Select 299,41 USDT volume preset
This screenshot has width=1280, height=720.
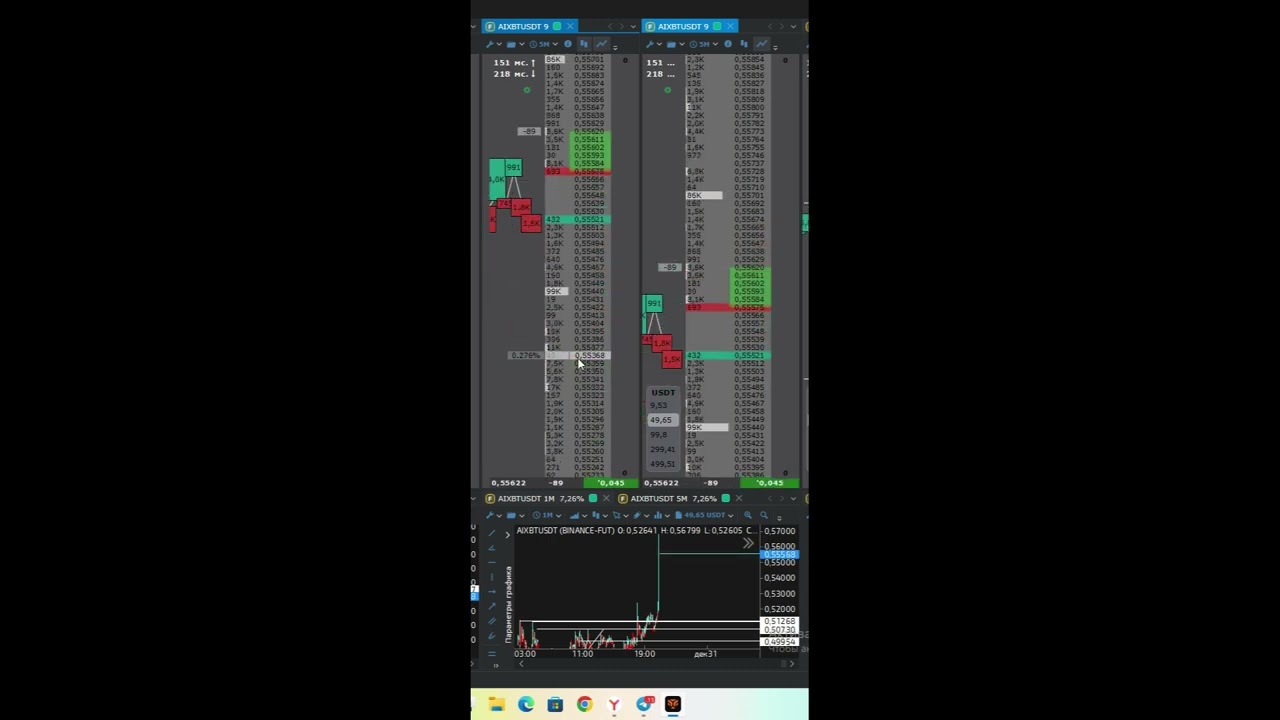click(662, 449)
